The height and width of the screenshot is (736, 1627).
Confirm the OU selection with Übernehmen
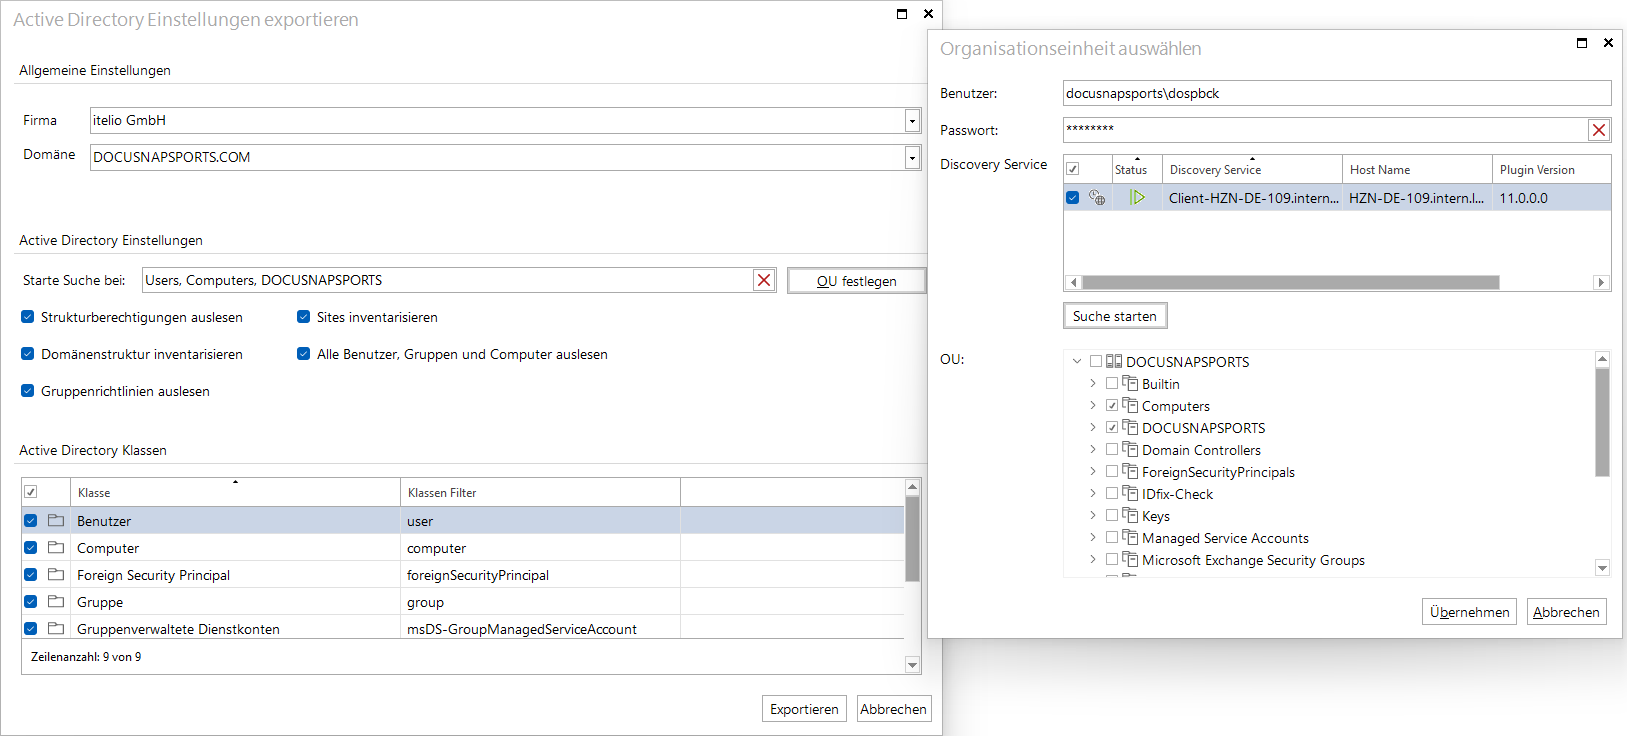(1469, 612)
